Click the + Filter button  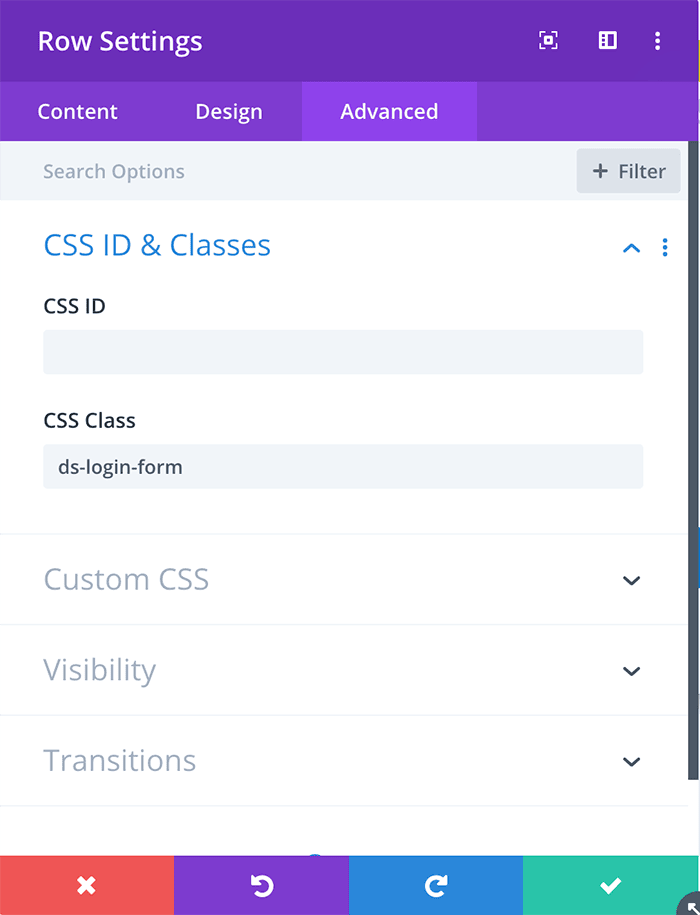click(628, 171)
